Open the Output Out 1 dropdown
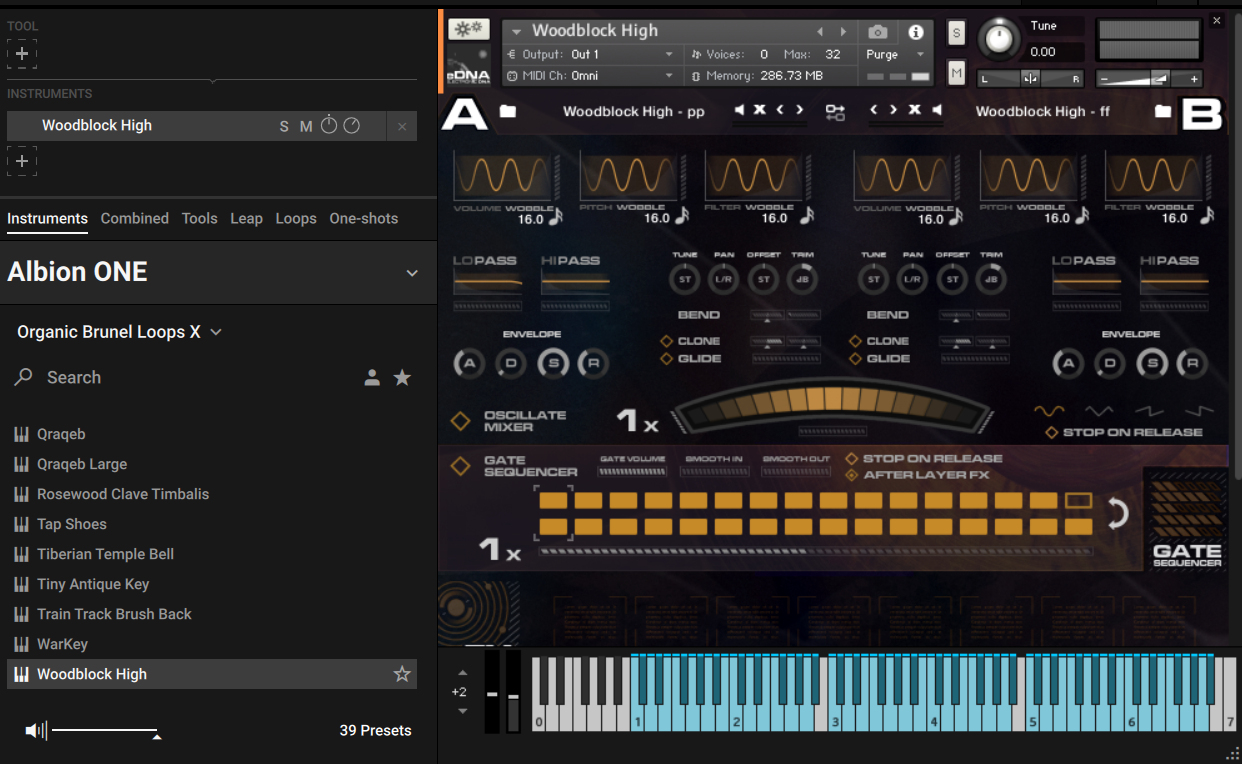 click(x=592, y=54)
